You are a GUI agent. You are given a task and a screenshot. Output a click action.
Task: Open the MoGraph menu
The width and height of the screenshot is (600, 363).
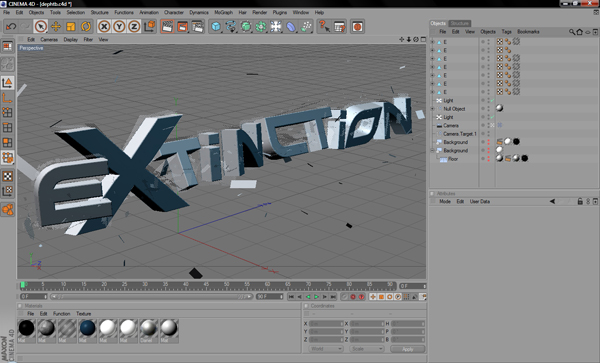coord(223,12)
